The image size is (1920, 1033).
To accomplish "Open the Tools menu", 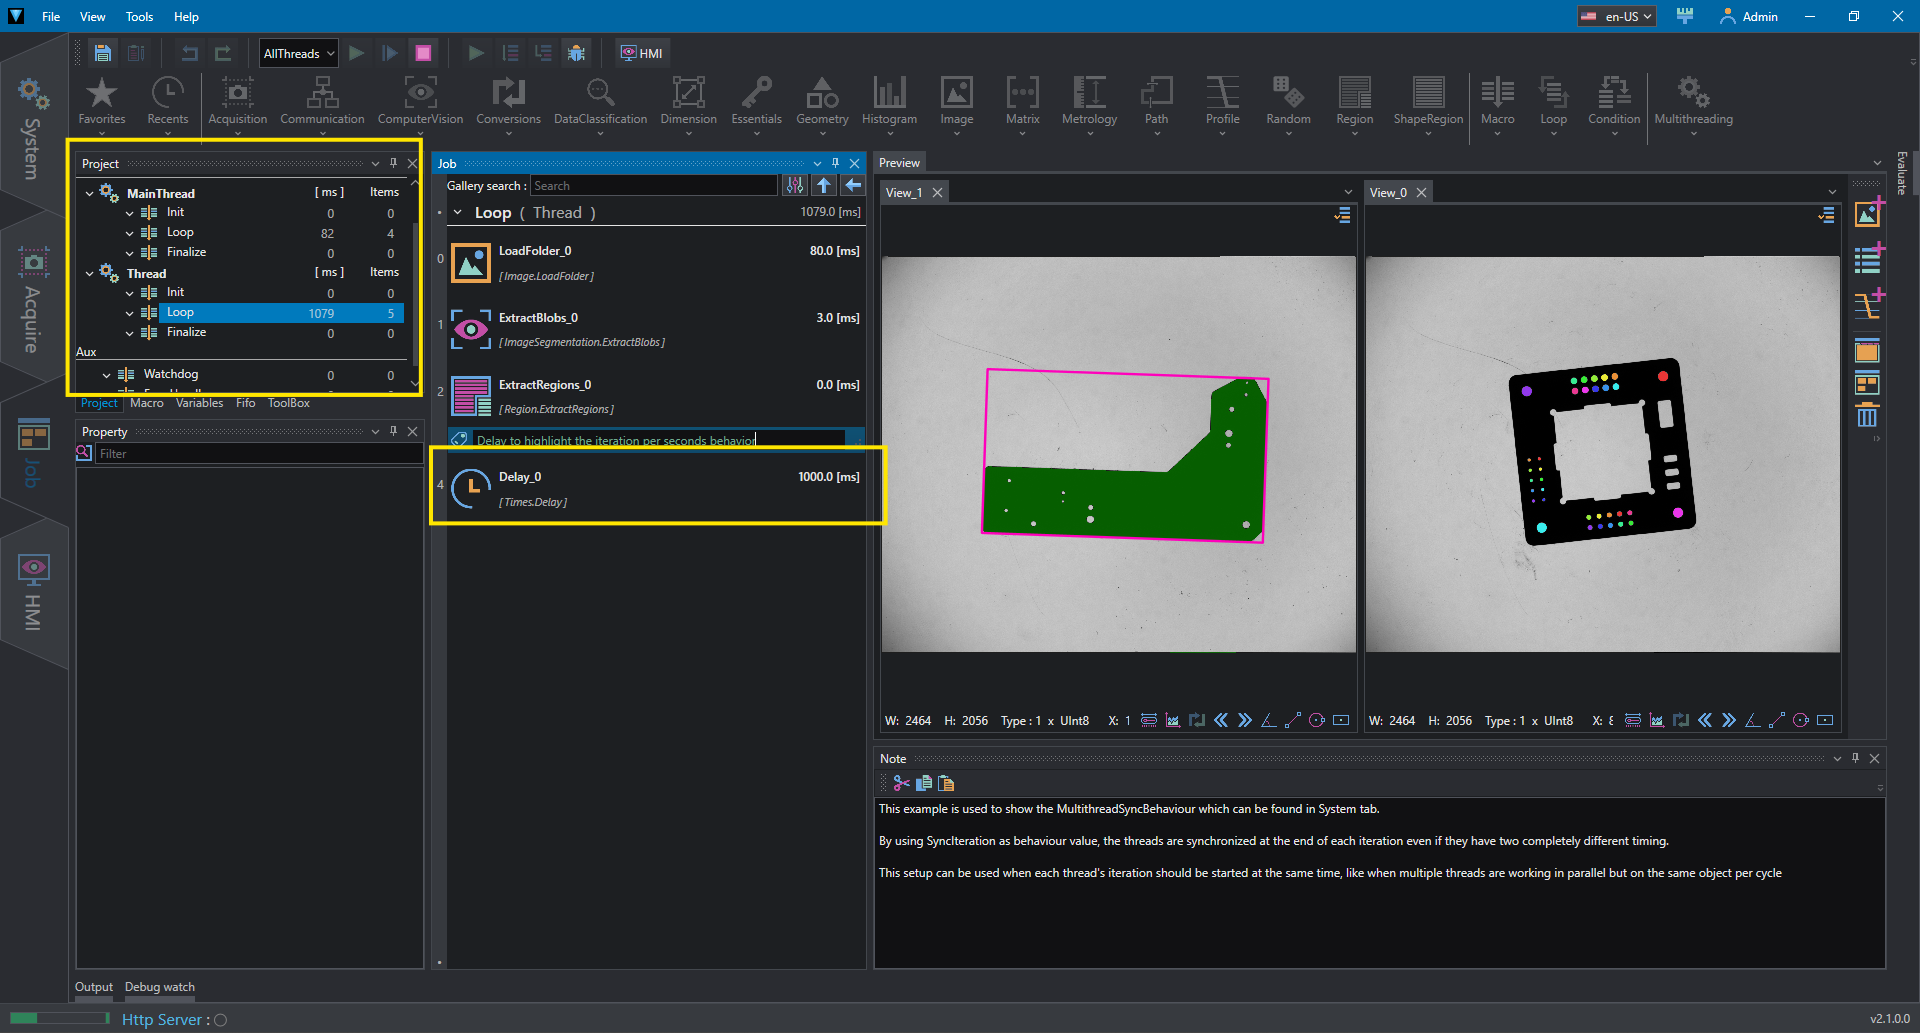I will pyautogui.click(x=139, y=16).
